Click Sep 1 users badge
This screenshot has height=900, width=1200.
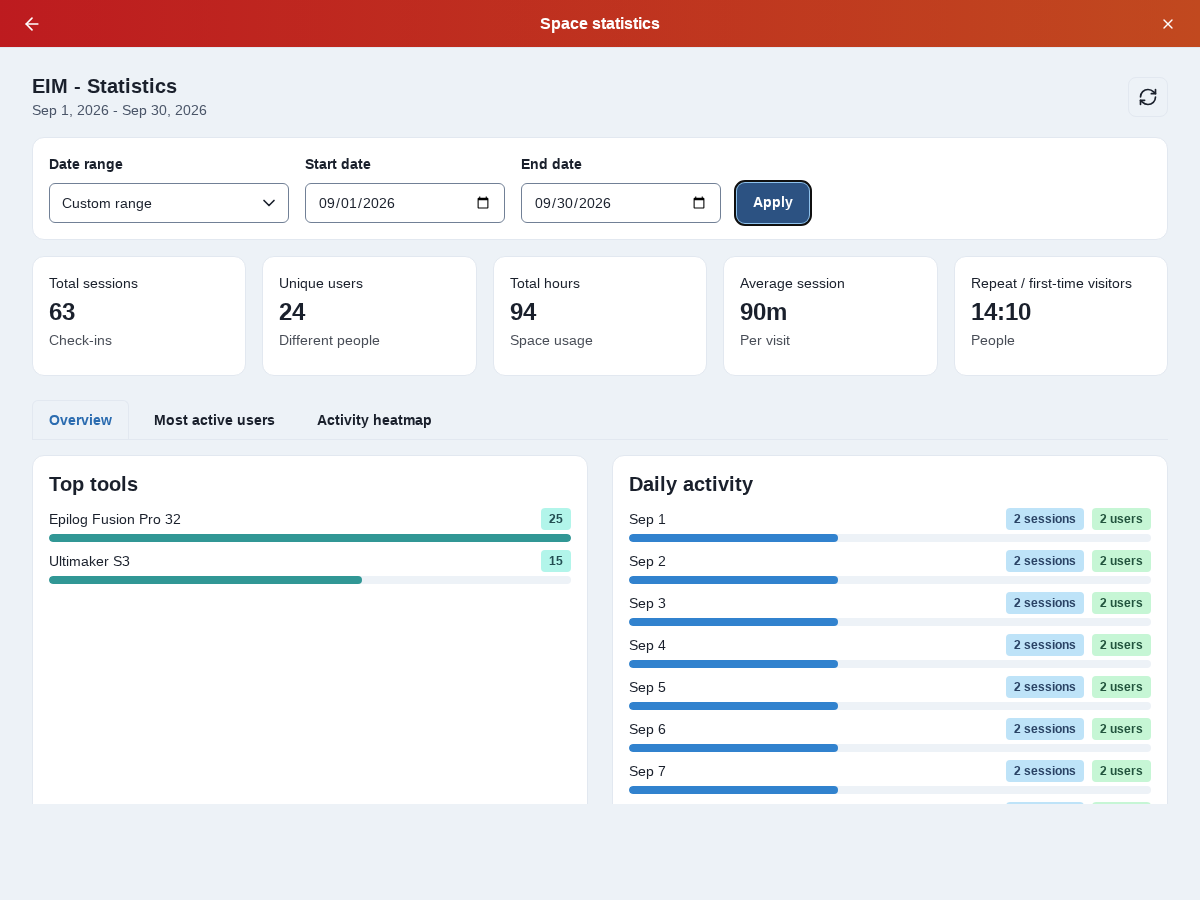click(x=1121, y=519)
